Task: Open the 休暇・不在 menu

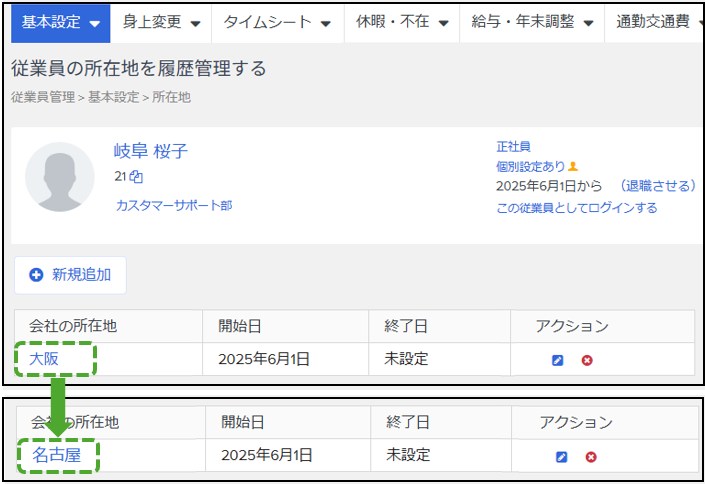Action: point(402,22)
